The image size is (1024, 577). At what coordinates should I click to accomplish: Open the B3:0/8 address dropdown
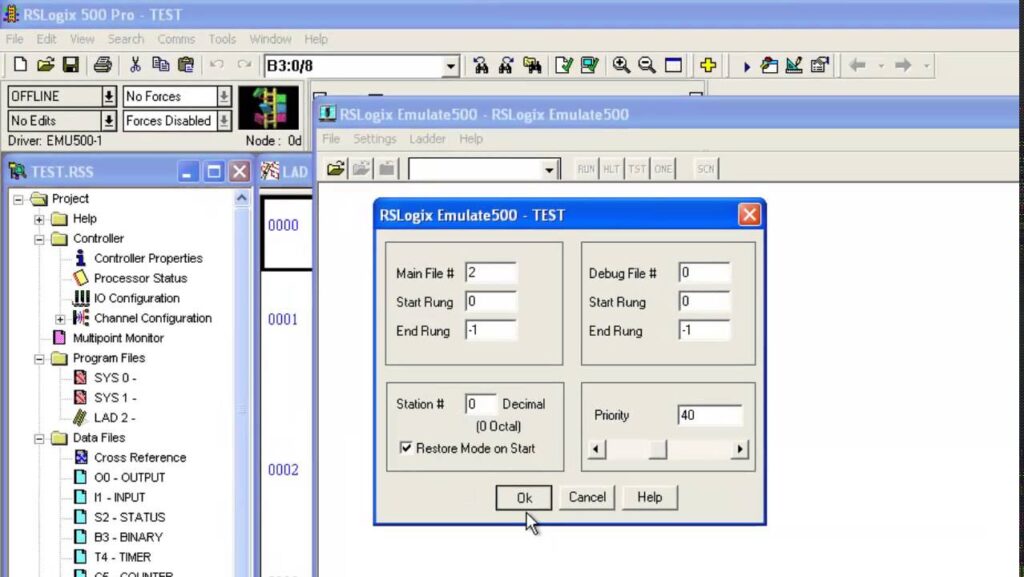(x=451, y=66)
